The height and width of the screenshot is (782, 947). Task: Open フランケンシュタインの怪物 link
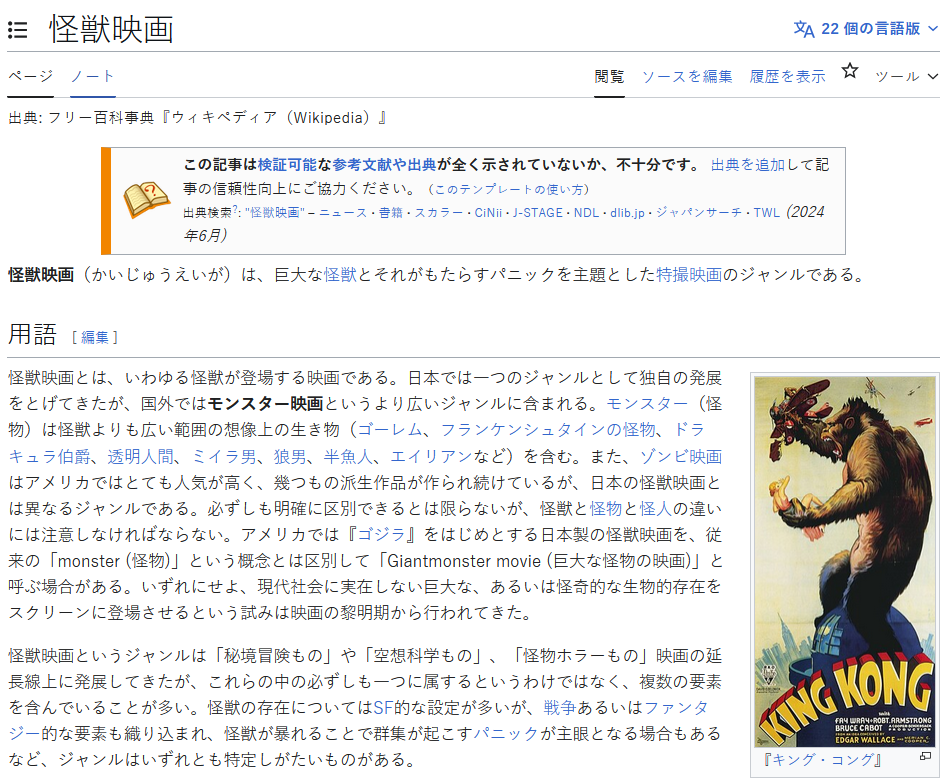coord(548,429)
